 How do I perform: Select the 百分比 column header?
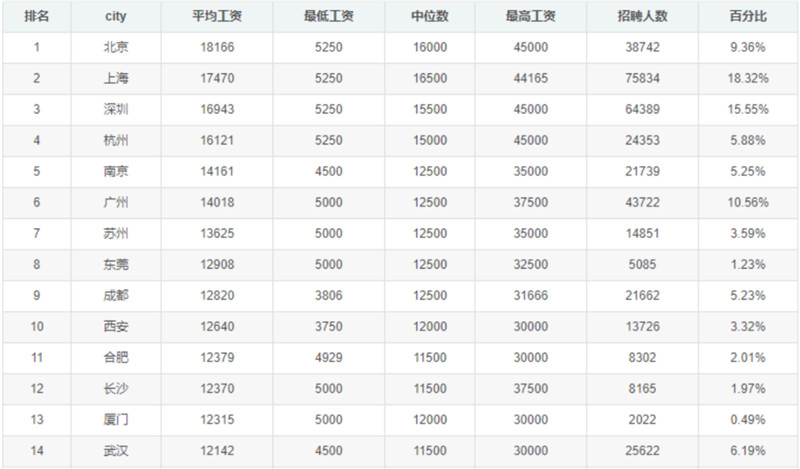point(748,17)
